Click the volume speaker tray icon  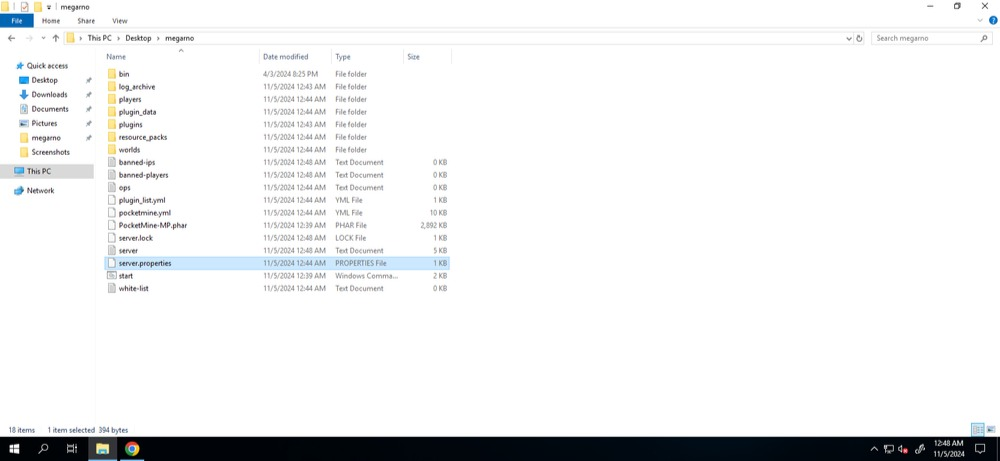tap(903, 449)
